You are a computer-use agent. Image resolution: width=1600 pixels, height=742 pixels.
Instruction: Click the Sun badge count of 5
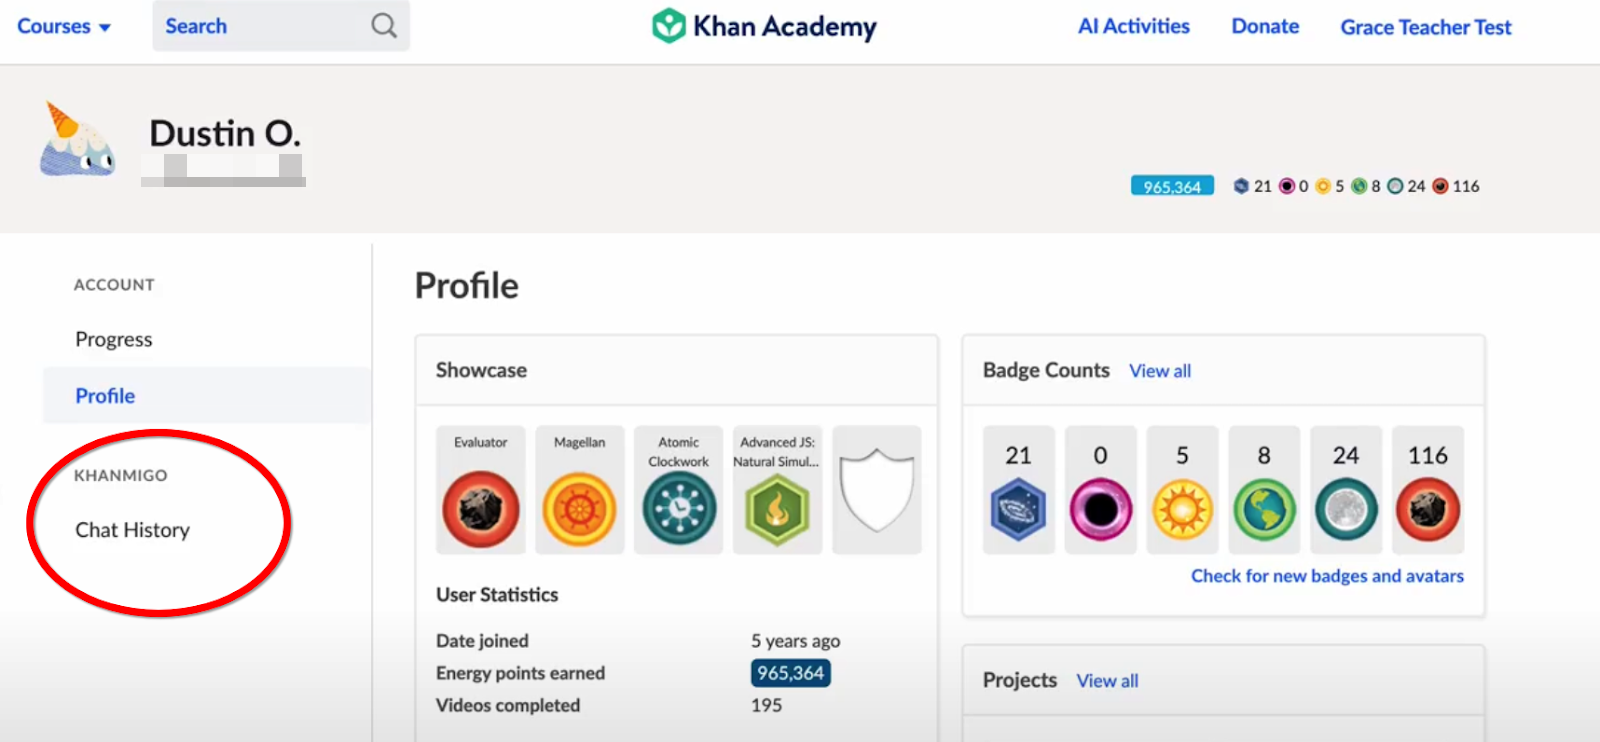(x=1182, y=490)
